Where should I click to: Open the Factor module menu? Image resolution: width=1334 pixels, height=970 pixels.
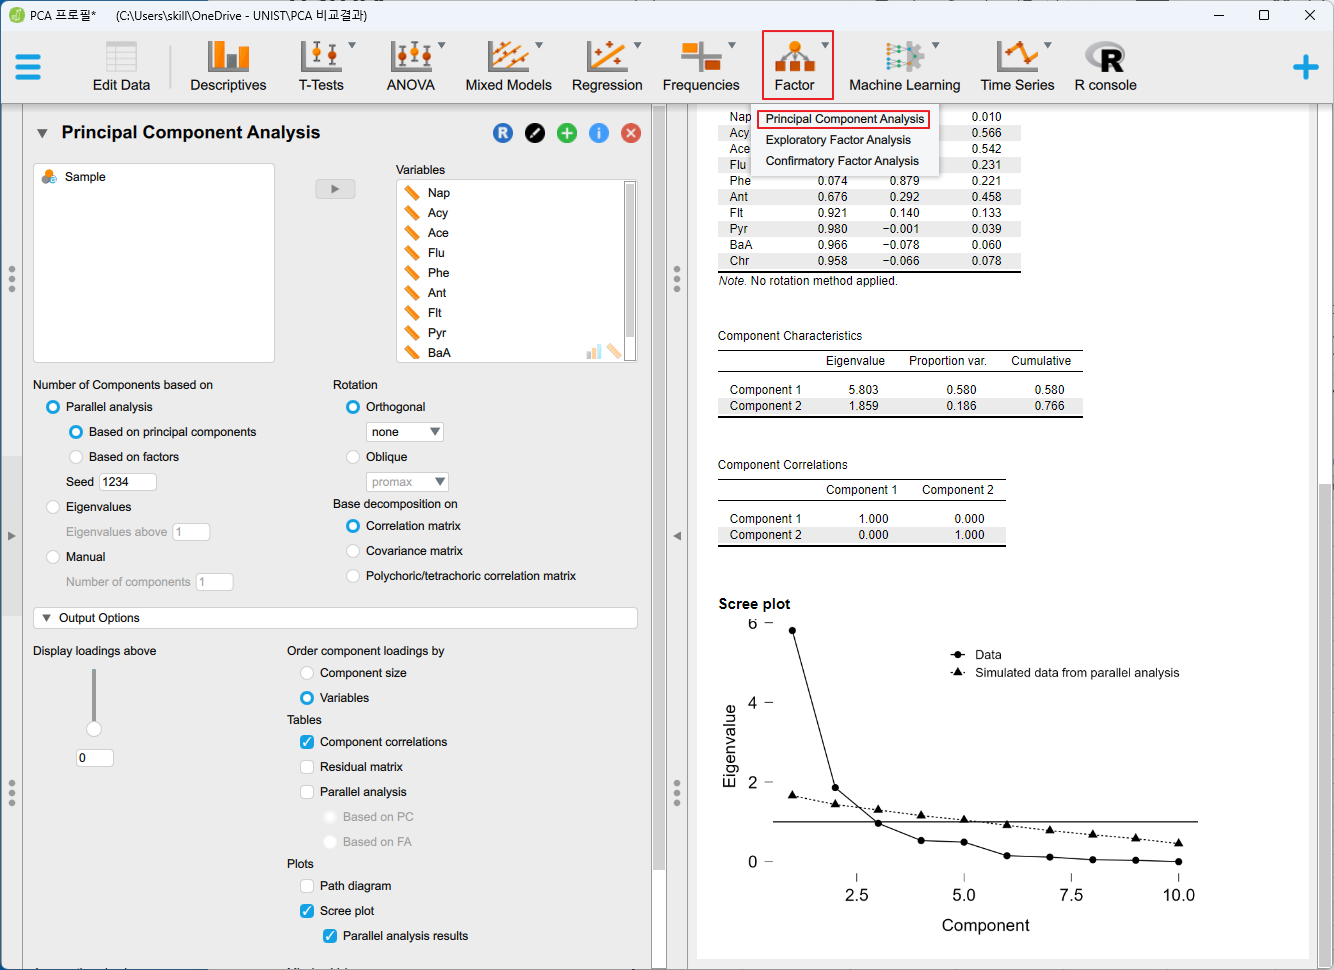coord(796,67)
